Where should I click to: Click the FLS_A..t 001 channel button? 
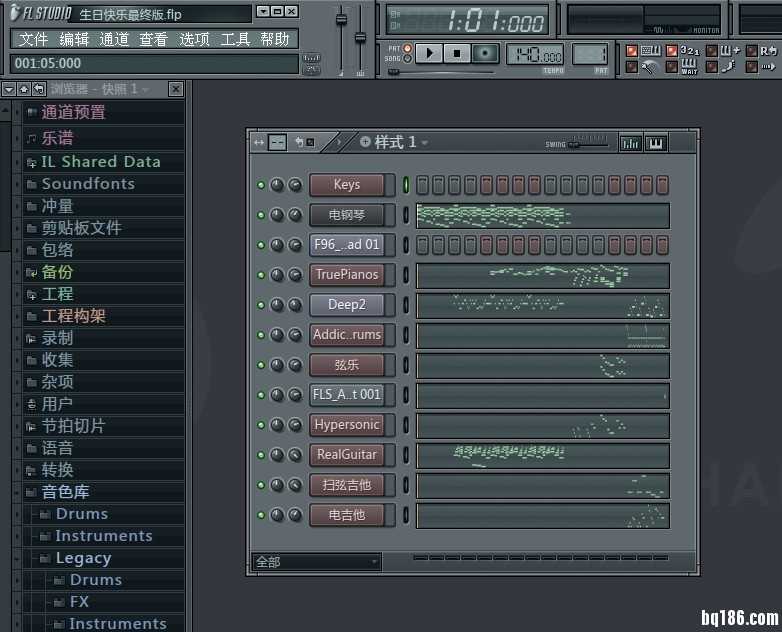(x=347, y=395)
